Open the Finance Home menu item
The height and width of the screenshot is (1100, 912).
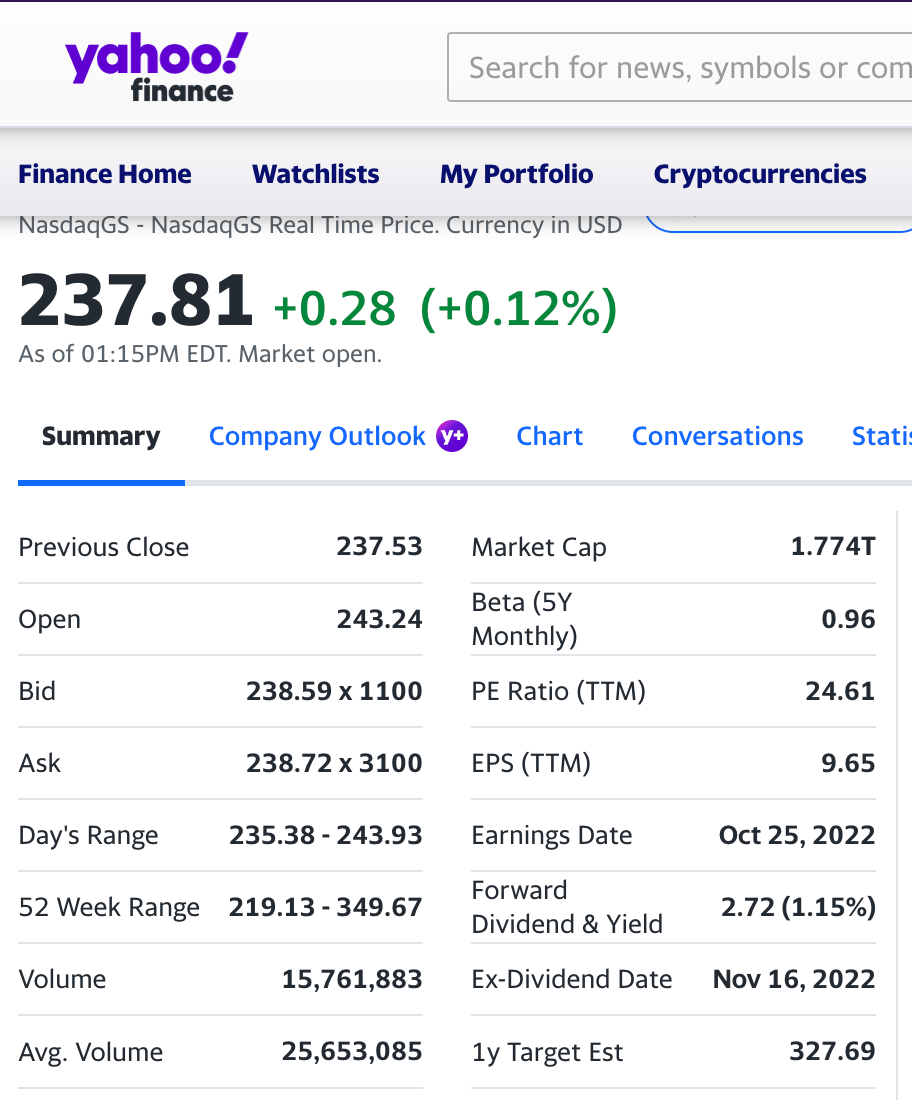[105, 174]
